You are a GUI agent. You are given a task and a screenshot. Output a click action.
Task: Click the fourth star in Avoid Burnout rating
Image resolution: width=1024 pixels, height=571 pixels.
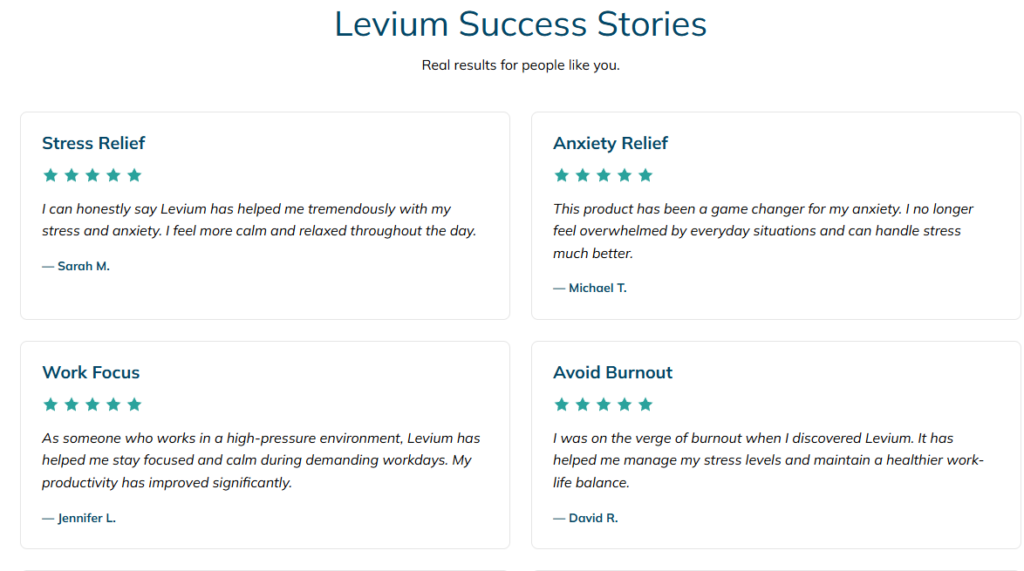pyautogui.click(x=624, y=405)
